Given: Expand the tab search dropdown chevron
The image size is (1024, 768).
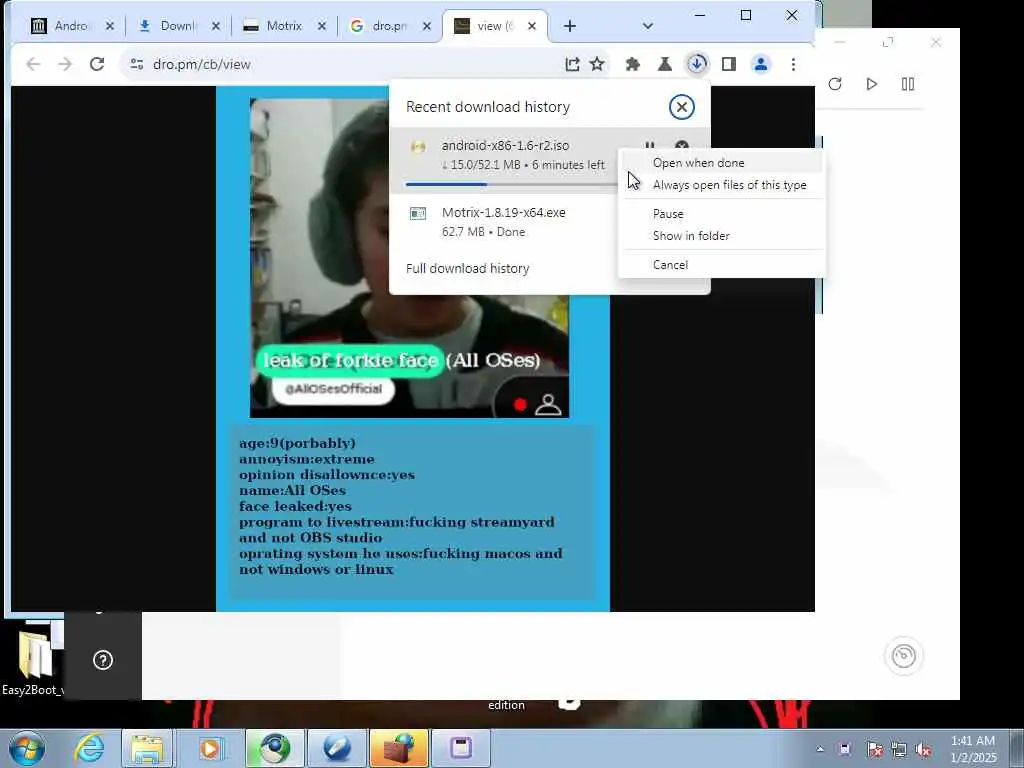Looking at the screenshot, I should point(647,25).
